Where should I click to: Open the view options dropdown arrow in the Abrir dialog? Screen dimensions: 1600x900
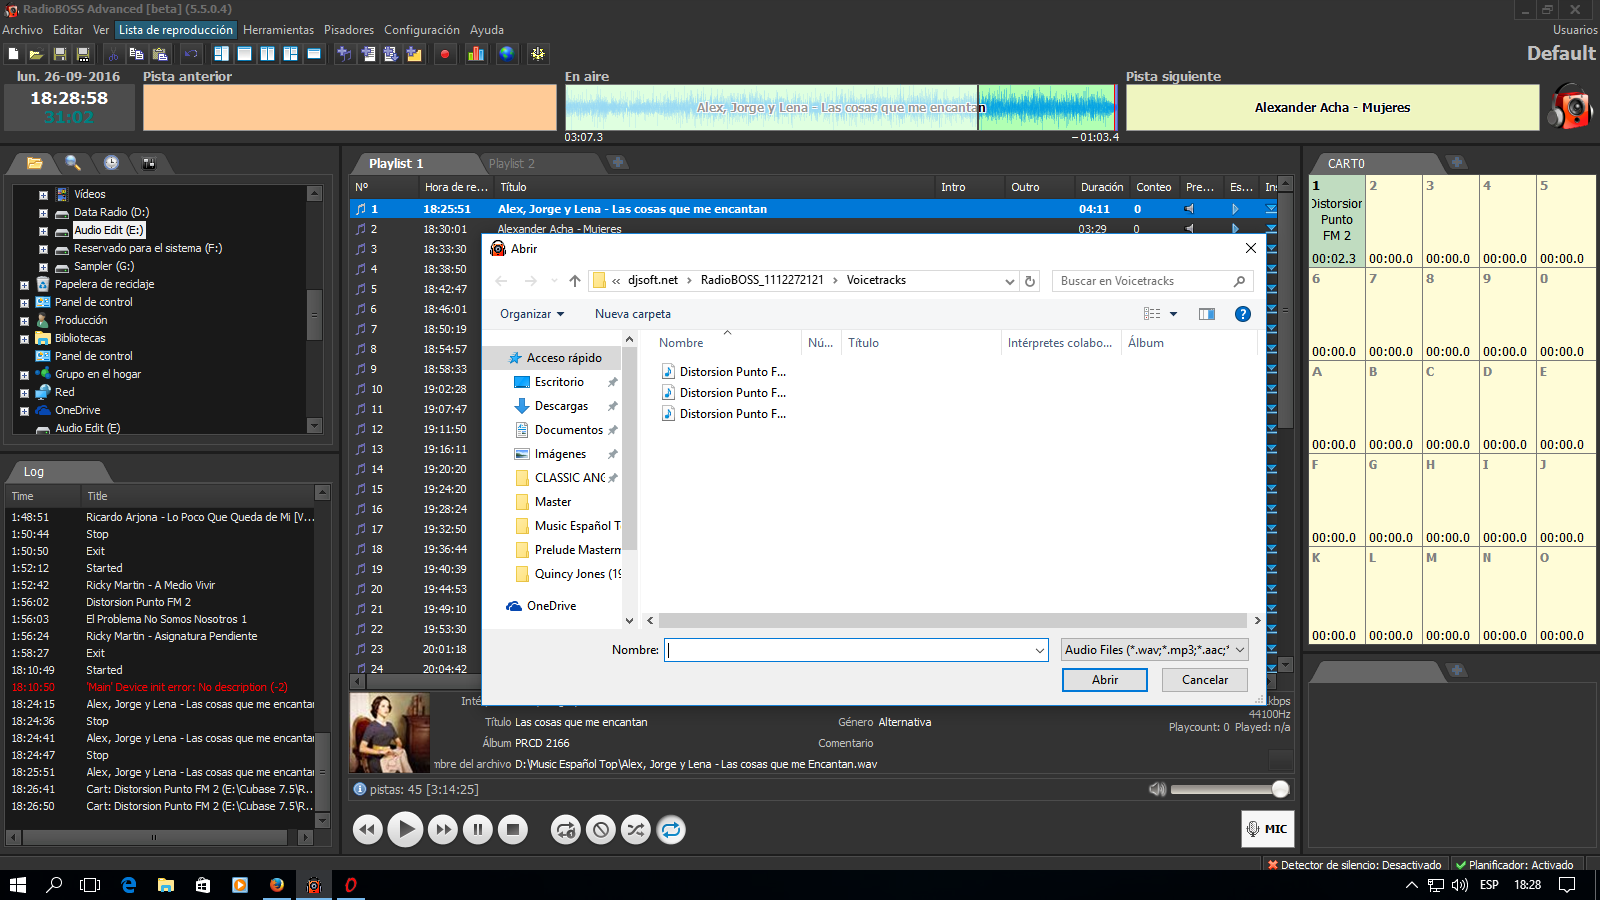1173,314
